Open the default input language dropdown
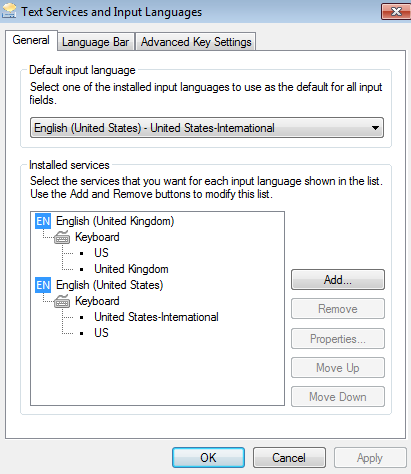This screenshot has width=411, height=474. tap(207, 128)
